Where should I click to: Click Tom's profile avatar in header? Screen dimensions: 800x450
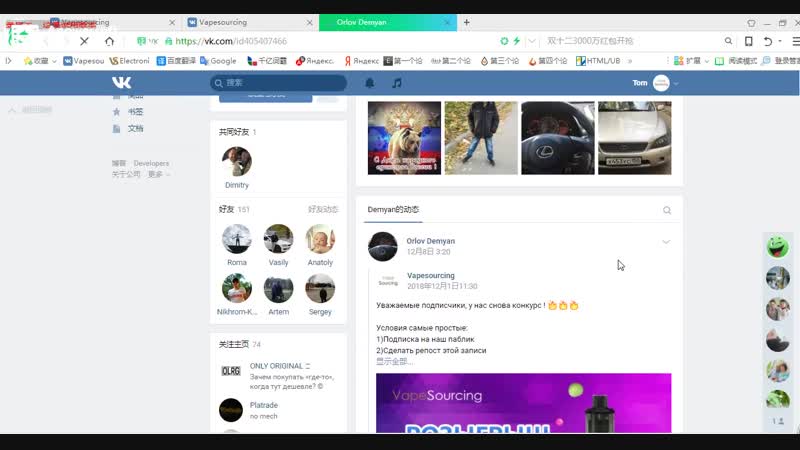coord(661,83)
